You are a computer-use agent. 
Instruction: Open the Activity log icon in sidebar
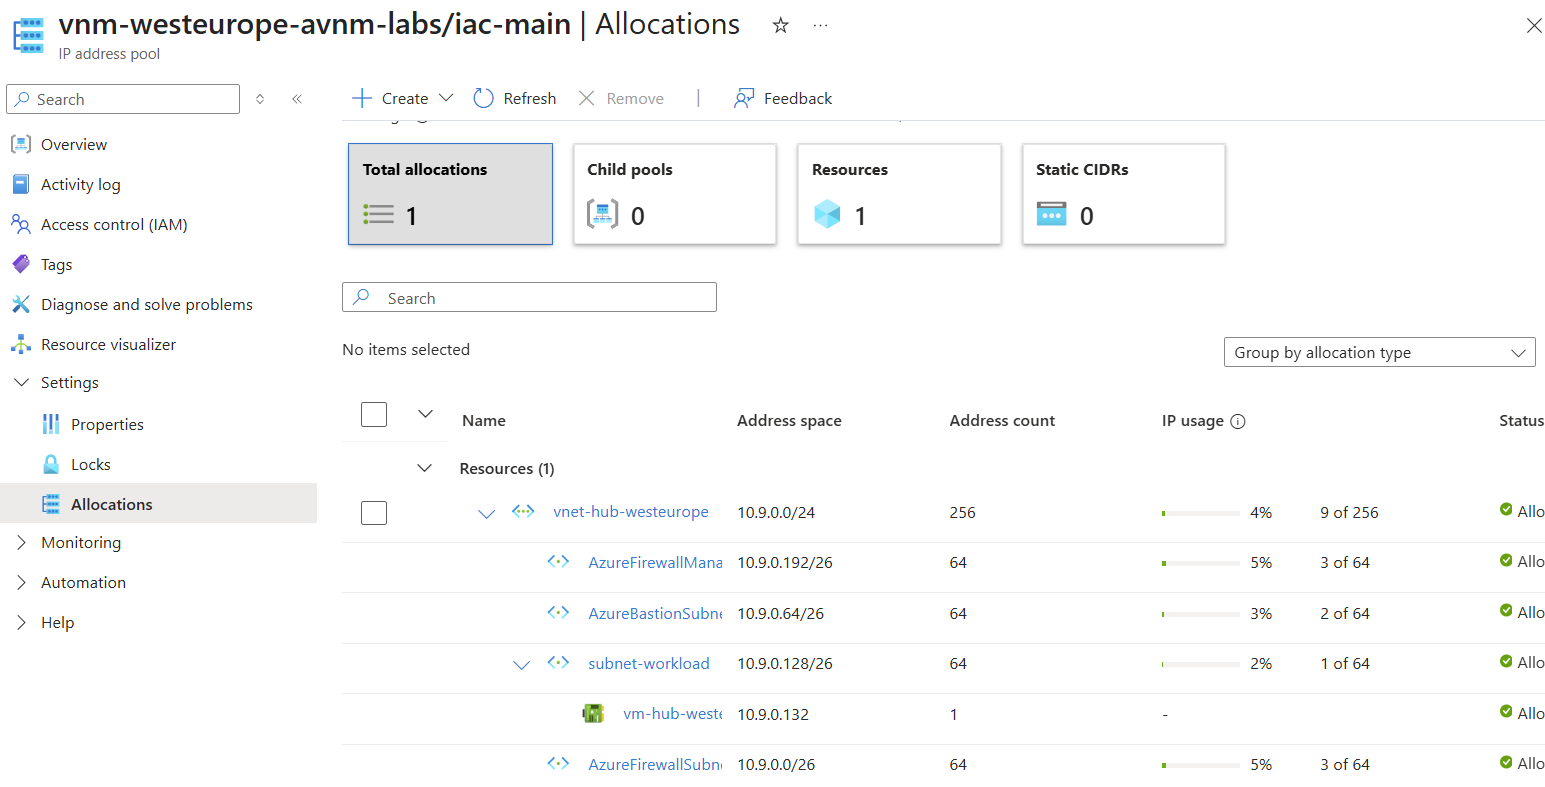coord(21,184)
